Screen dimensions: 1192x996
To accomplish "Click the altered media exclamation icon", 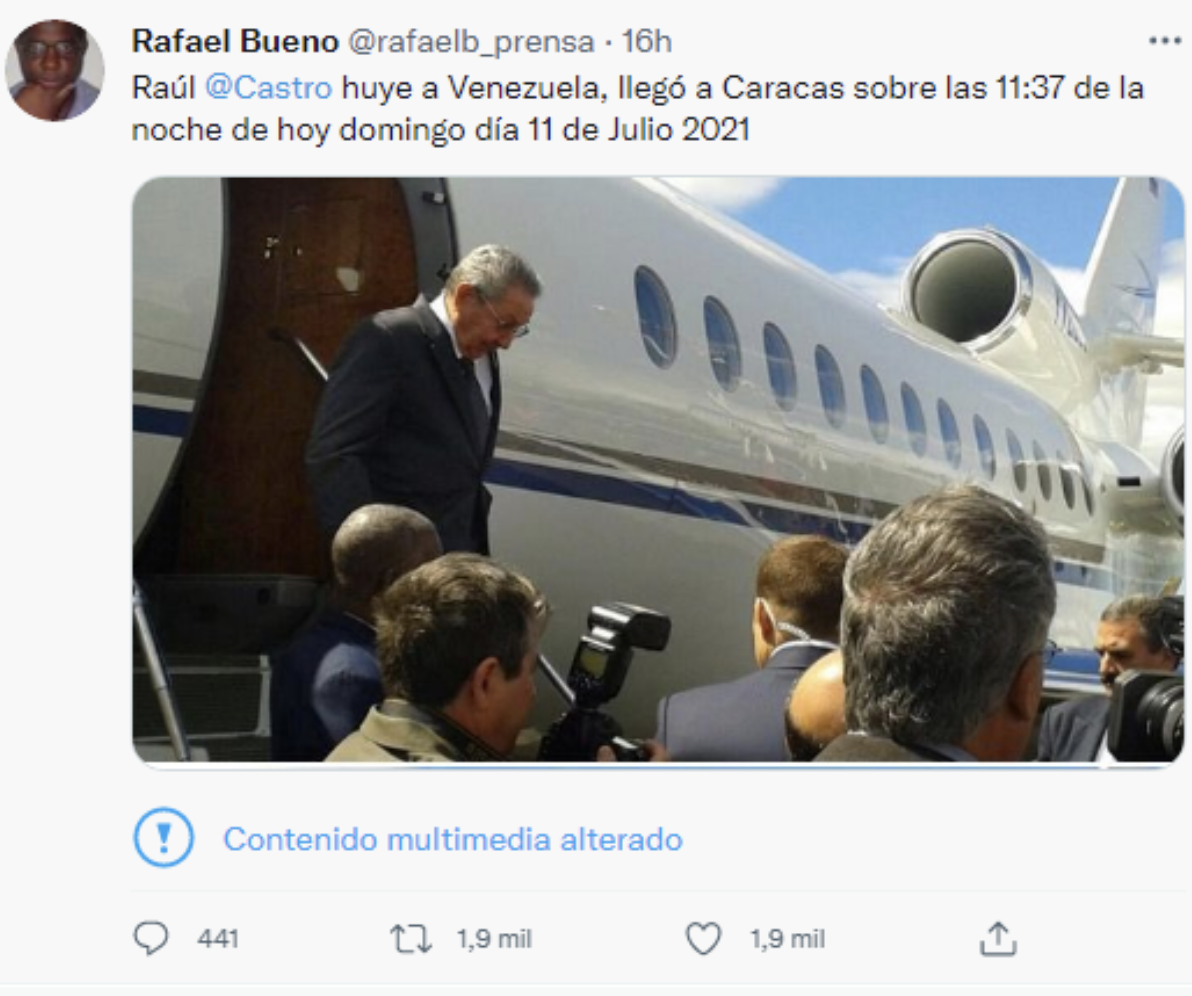I will (163, 838).
